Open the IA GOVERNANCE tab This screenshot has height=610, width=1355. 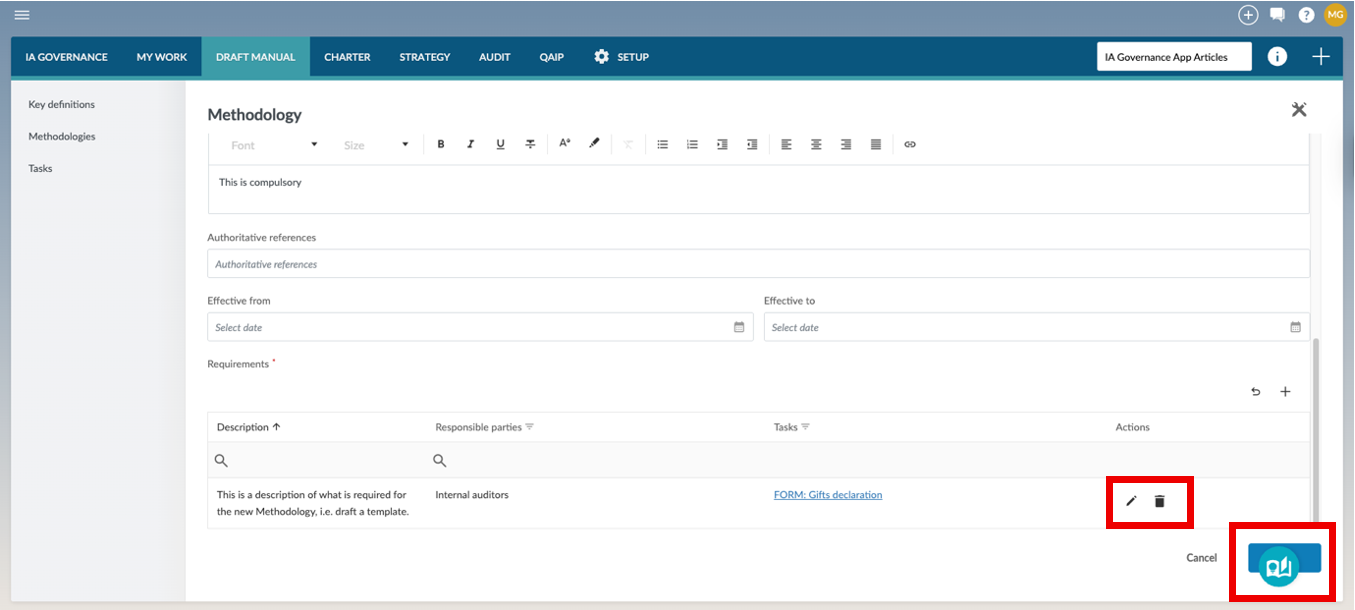point(67,57)
